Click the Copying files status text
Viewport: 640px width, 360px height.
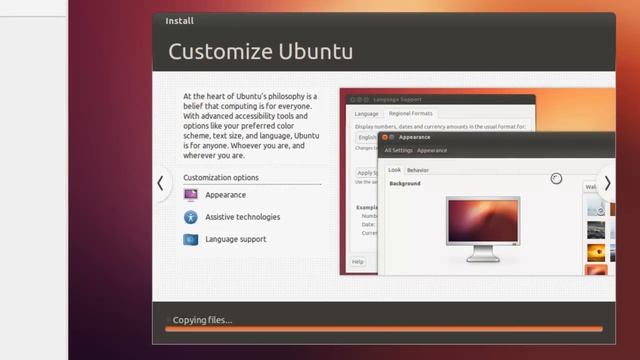[202, 320]
